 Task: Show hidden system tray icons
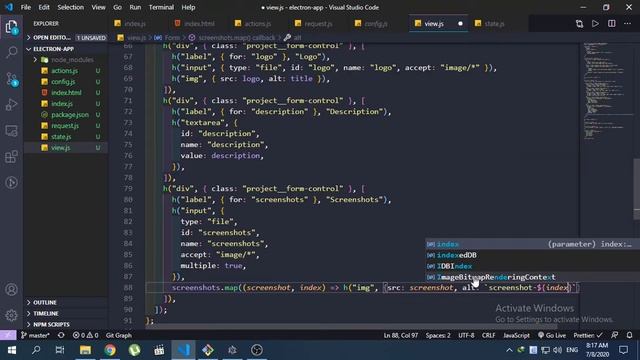click(509, 350)
